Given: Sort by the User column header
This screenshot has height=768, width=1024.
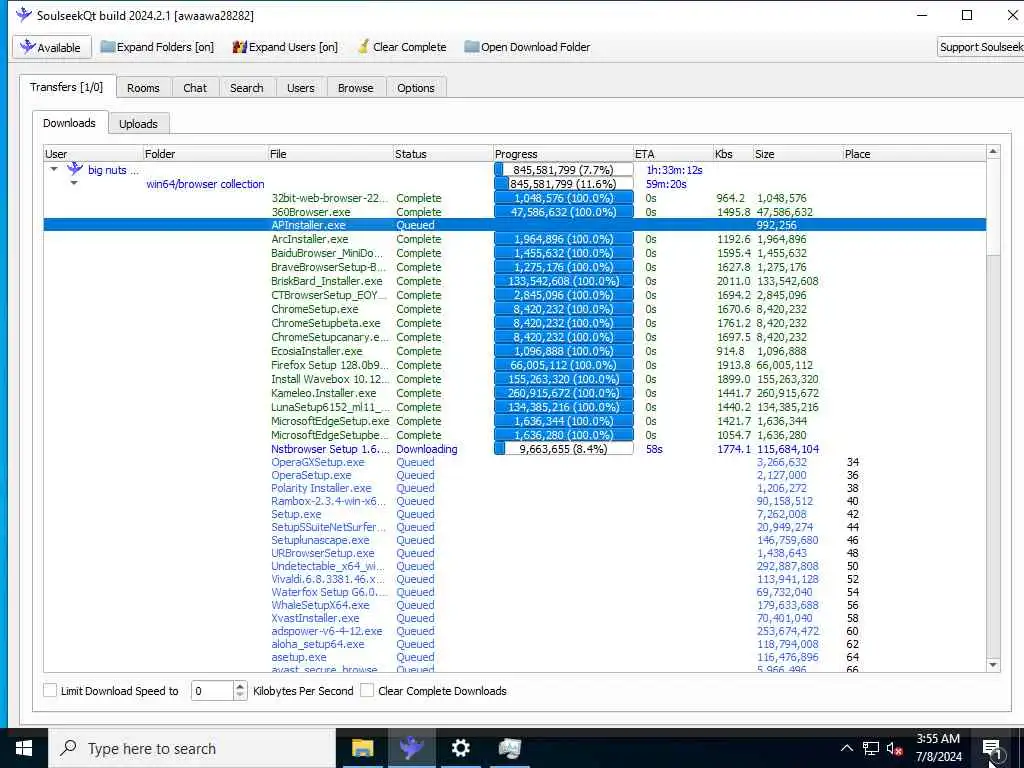Looking at the screenshot, I should (93, 154).
